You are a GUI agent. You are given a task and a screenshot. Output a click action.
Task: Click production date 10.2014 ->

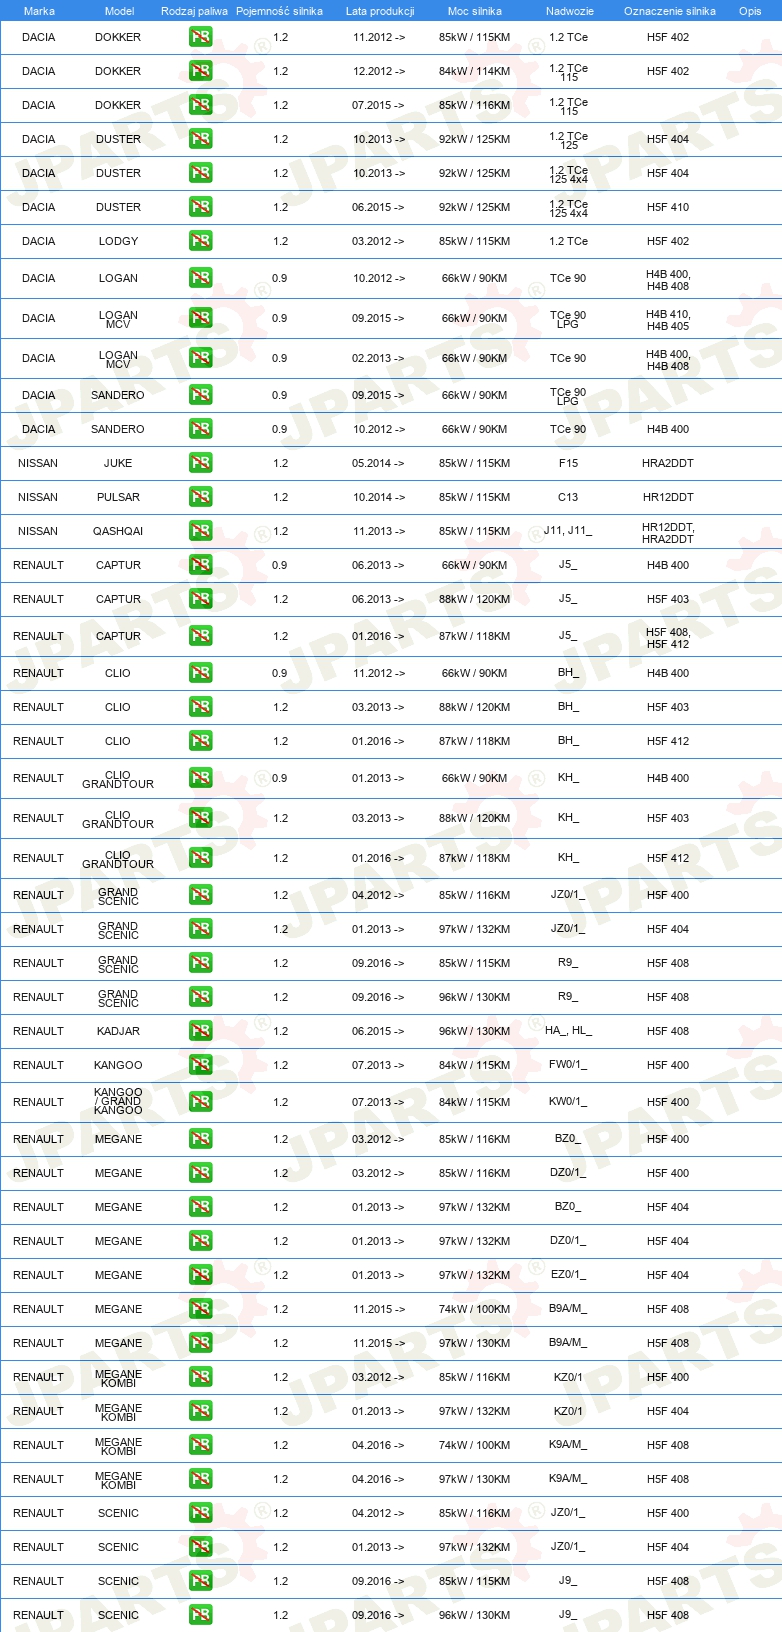pyautogui.click(x=379, y=497)
